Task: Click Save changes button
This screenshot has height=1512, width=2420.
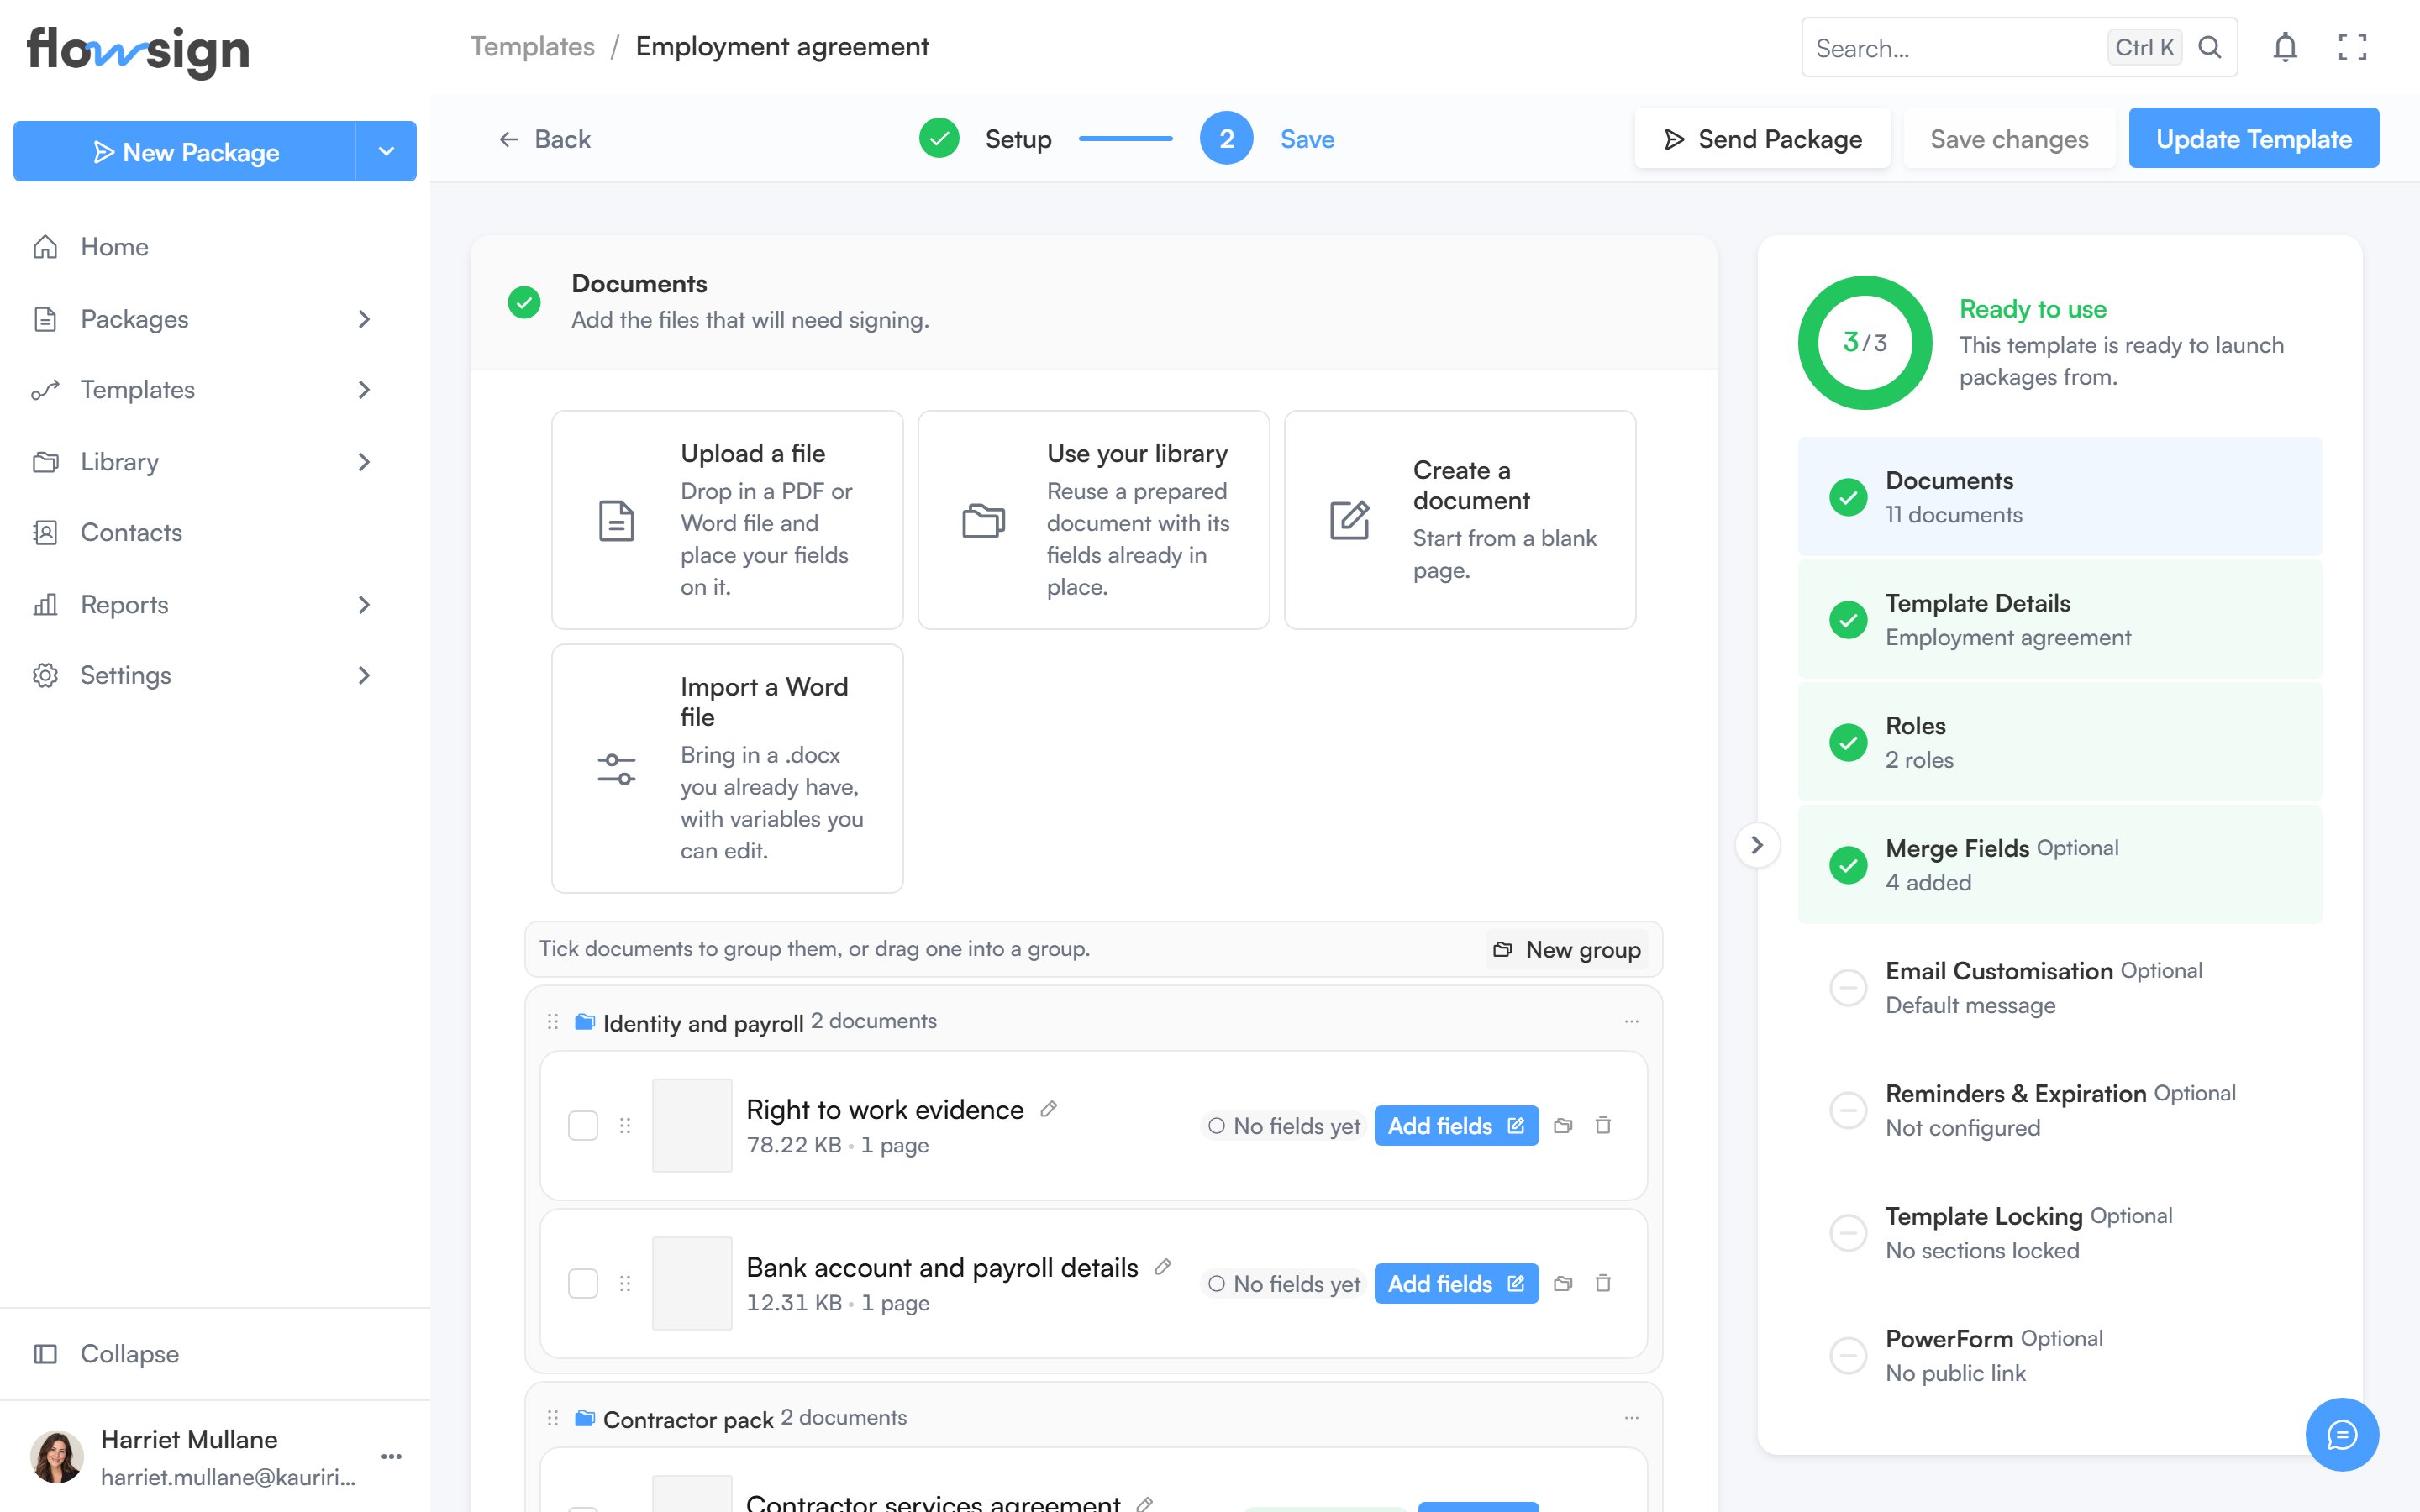Action: tap(2009, 139)
